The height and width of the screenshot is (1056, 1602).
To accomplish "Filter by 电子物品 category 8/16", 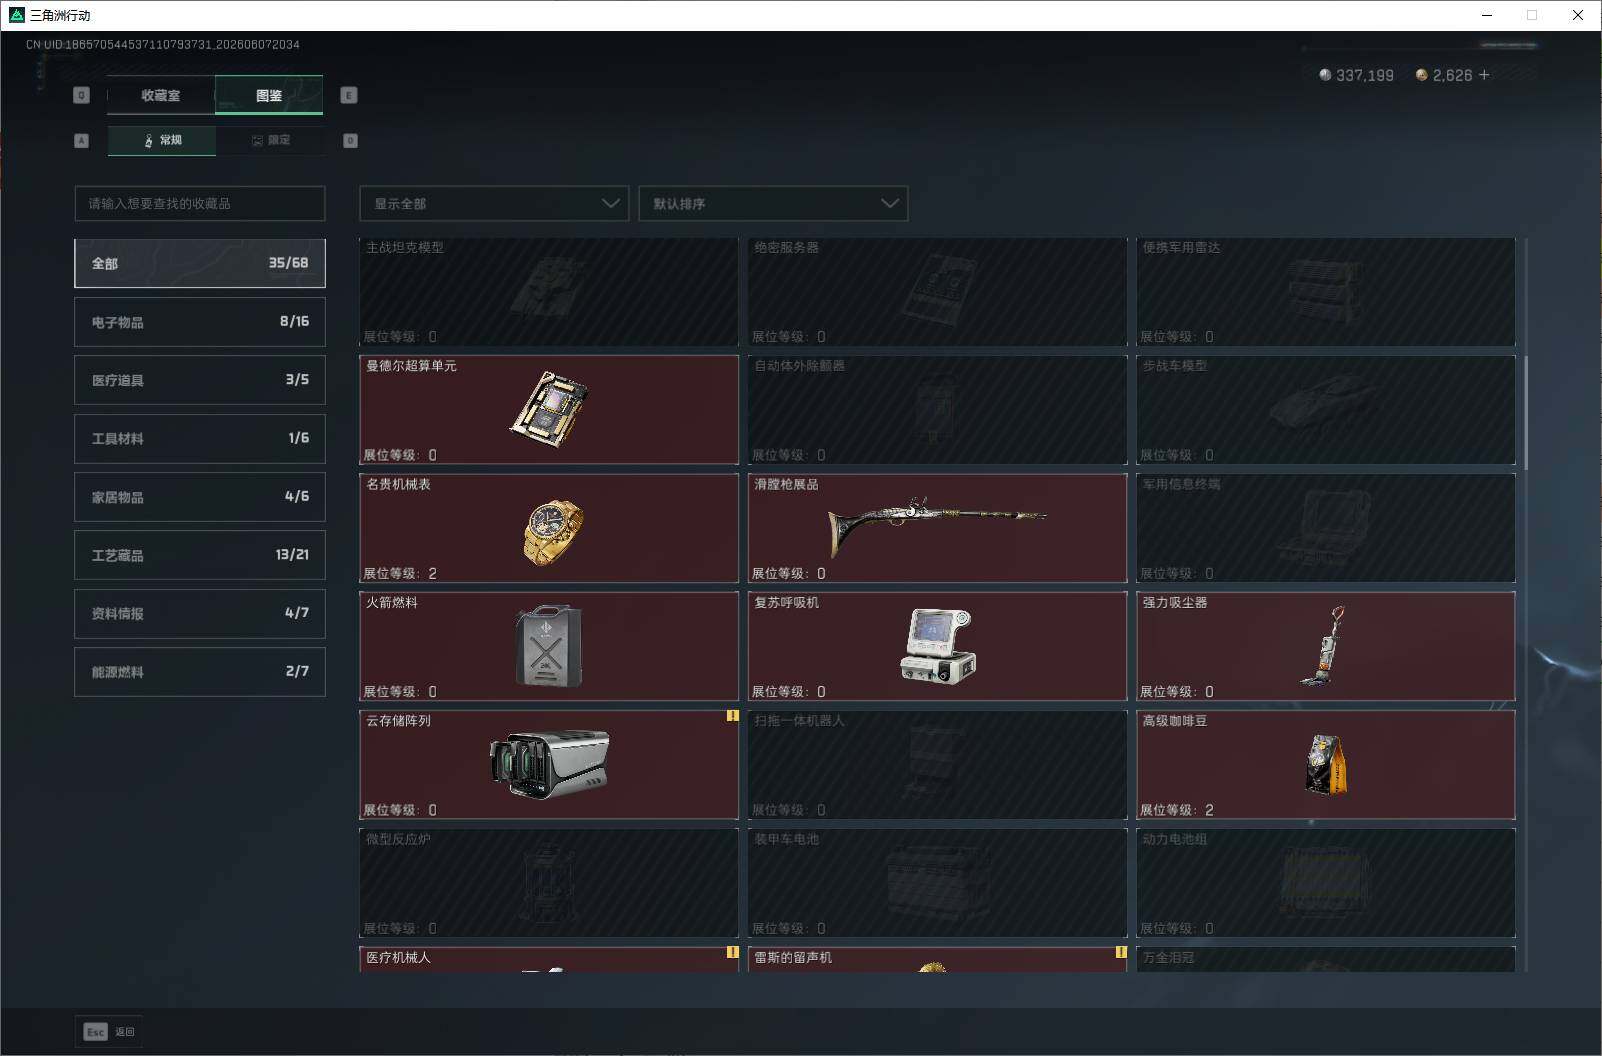I will coord(200,322).
